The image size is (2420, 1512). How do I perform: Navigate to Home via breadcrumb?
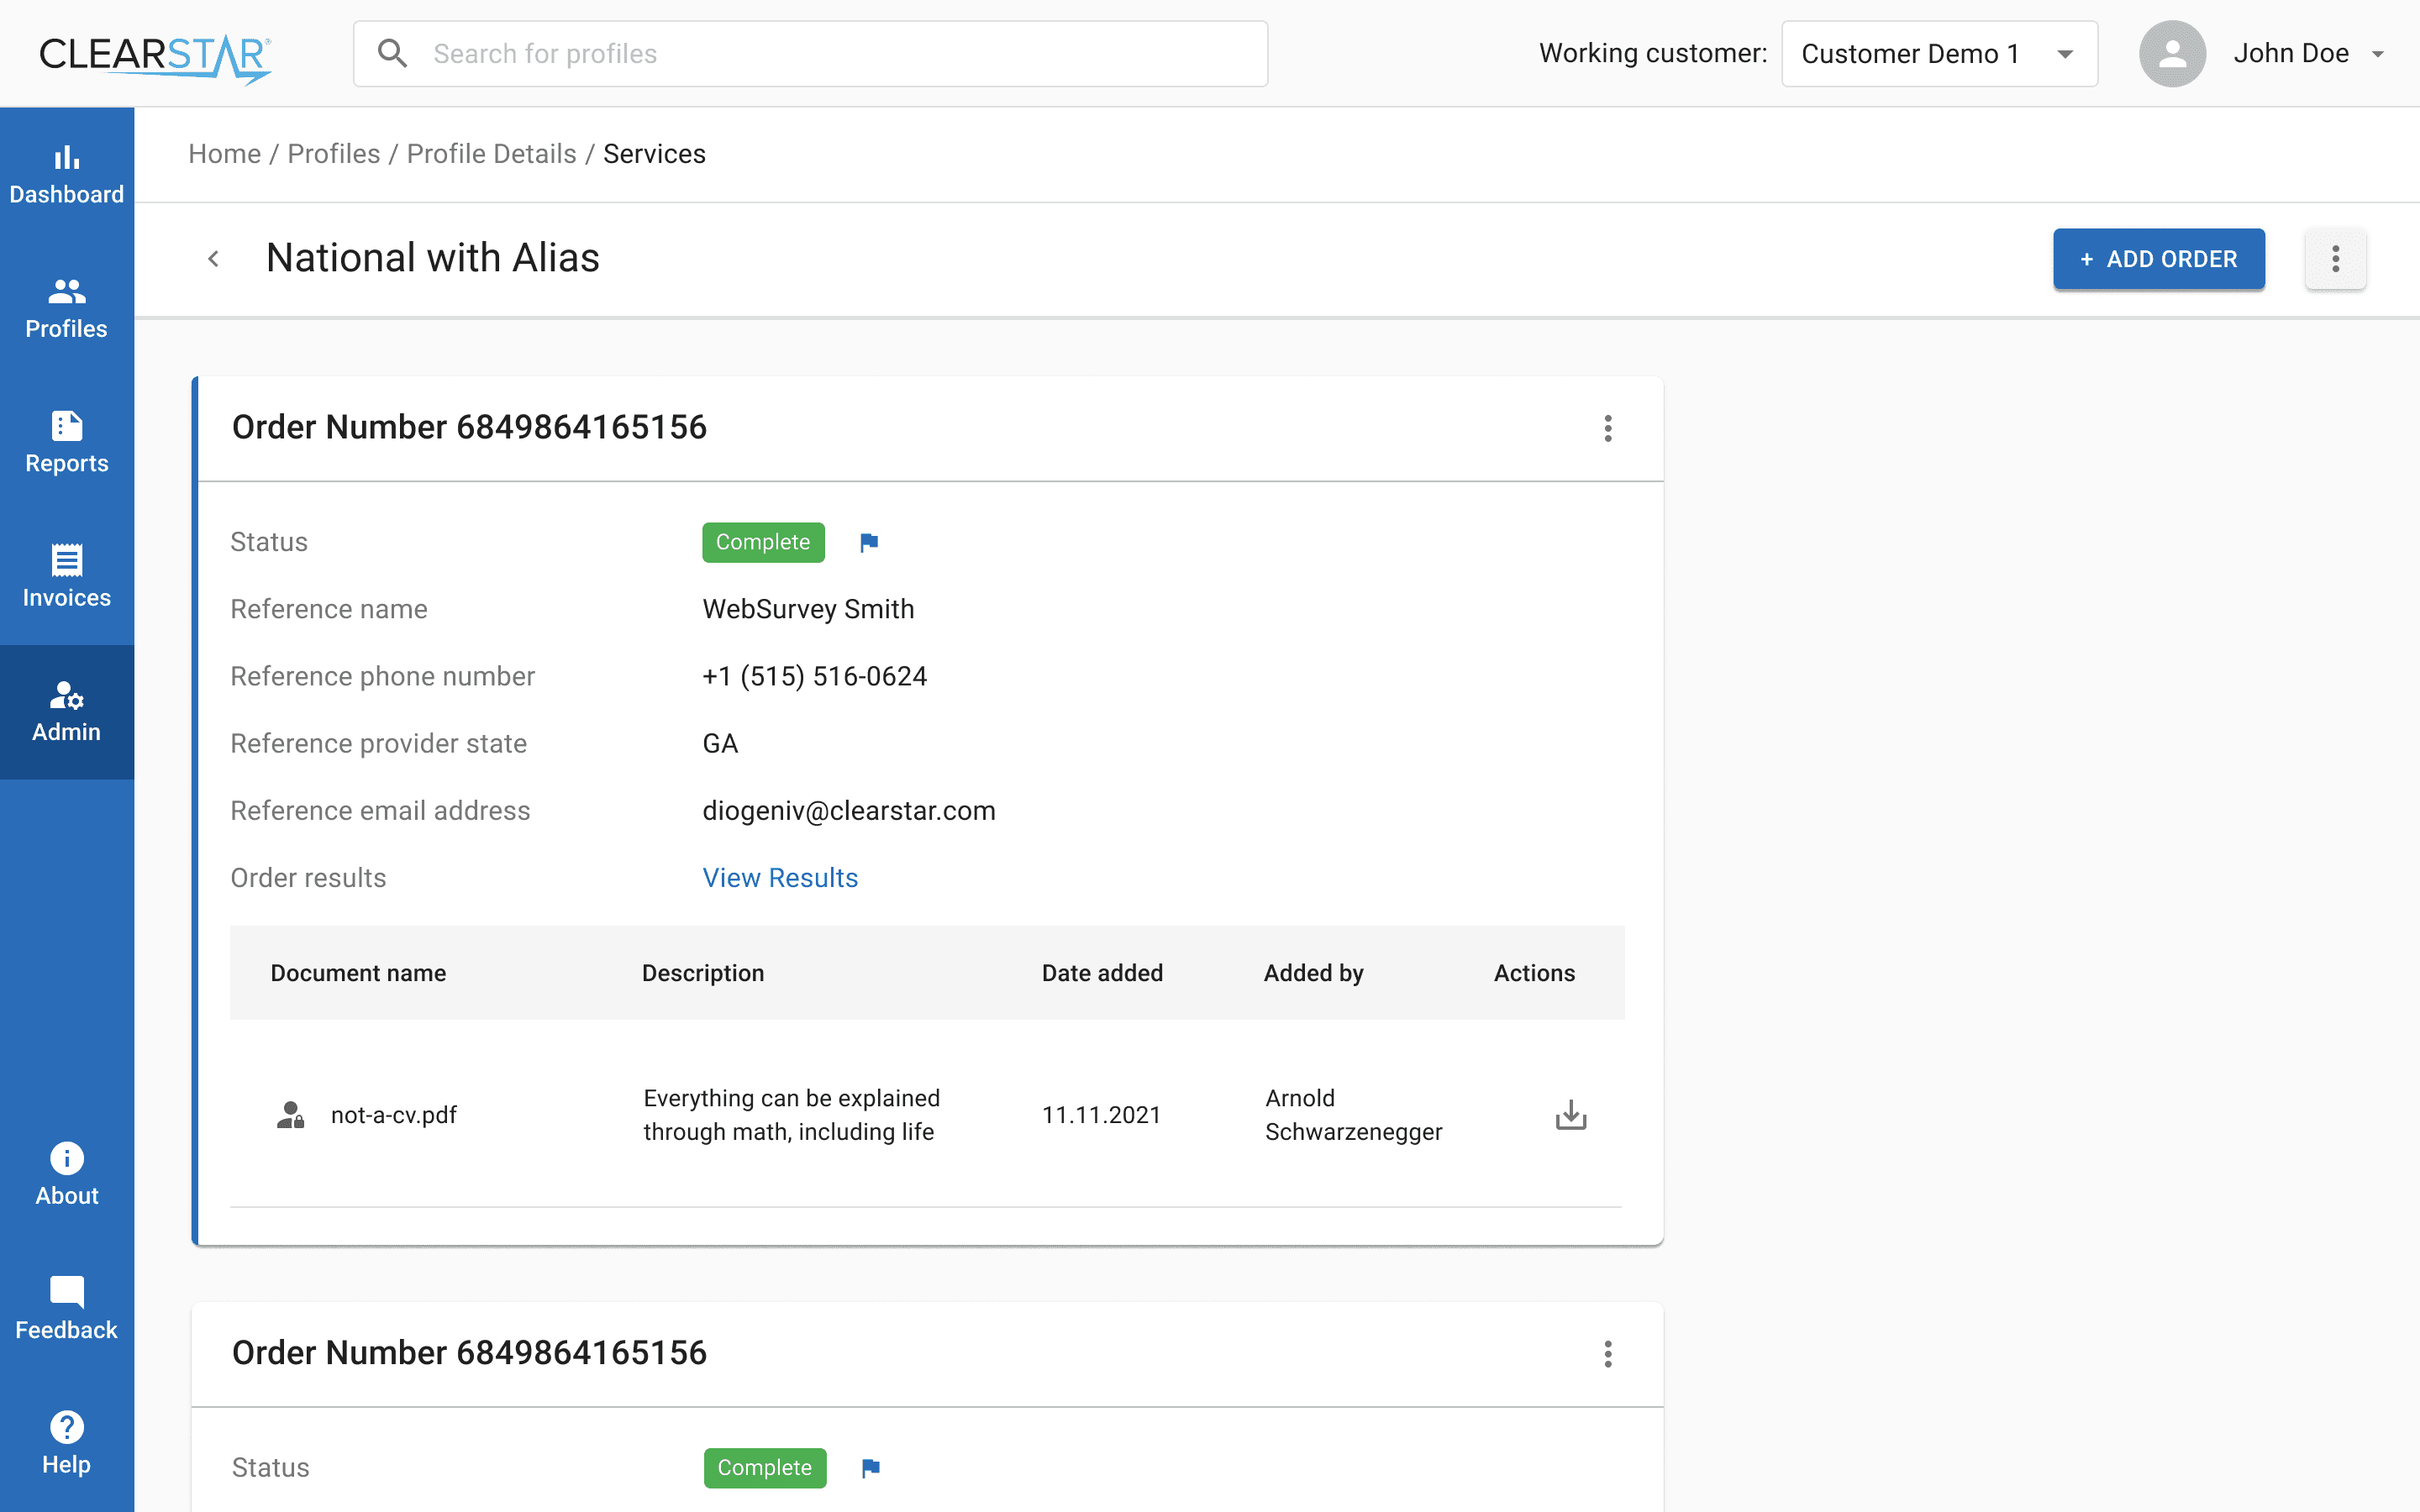point(224,154)
